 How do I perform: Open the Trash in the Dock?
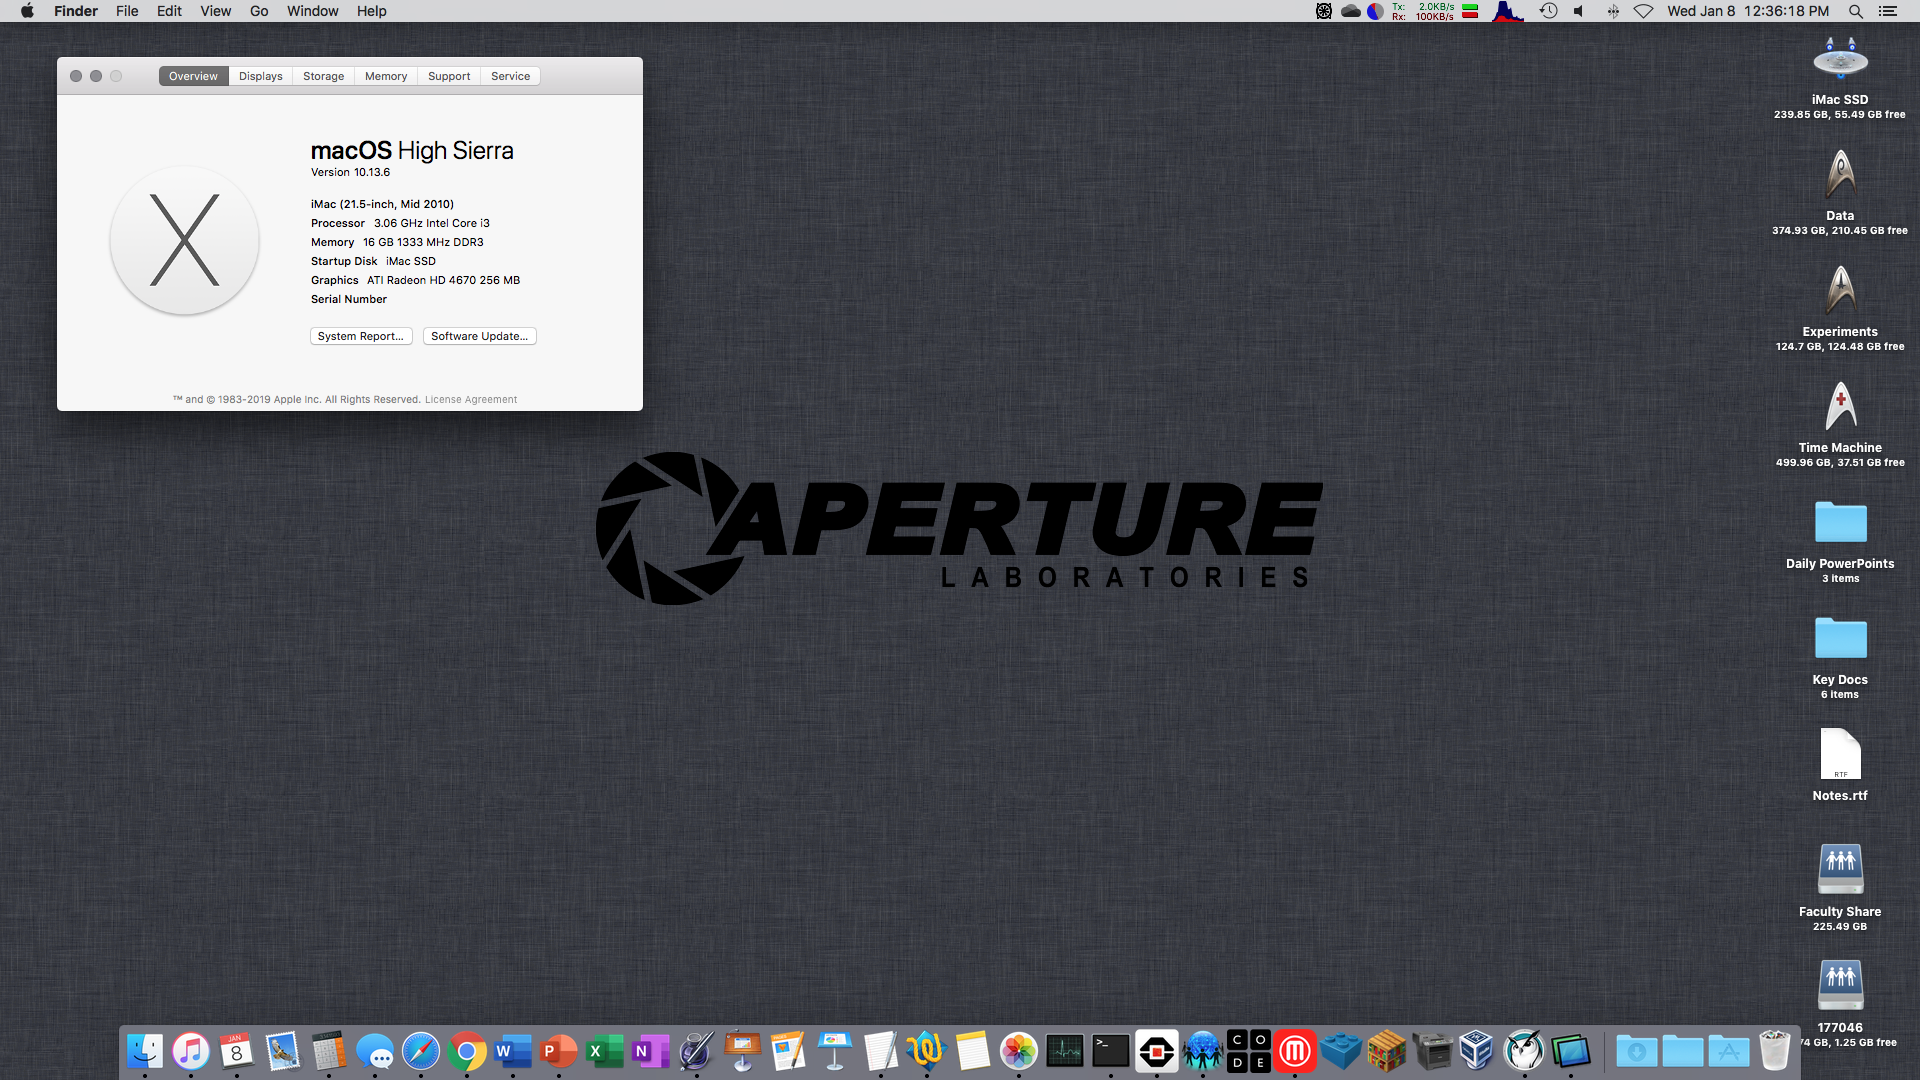[1775, 1051]
